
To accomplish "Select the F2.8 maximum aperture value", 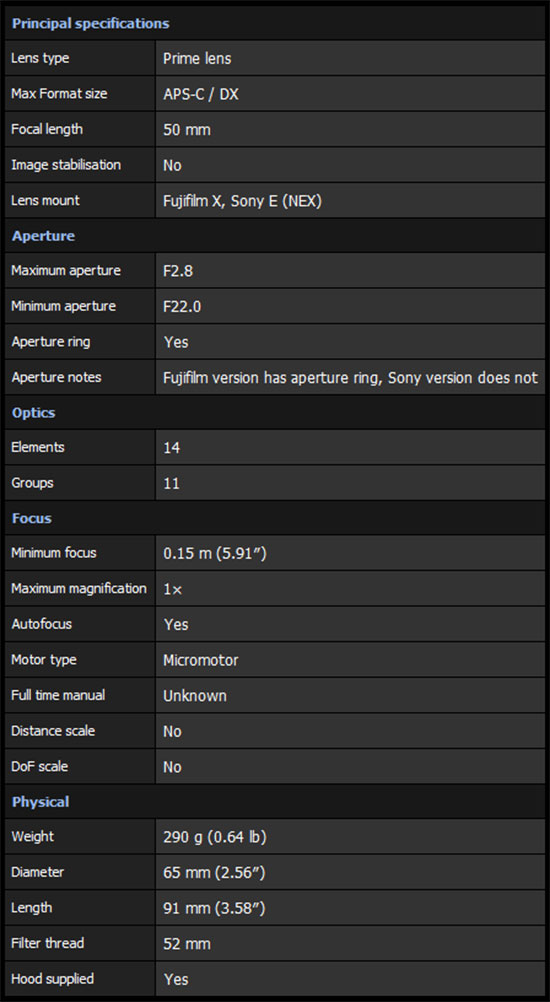I will coord(178,271).
